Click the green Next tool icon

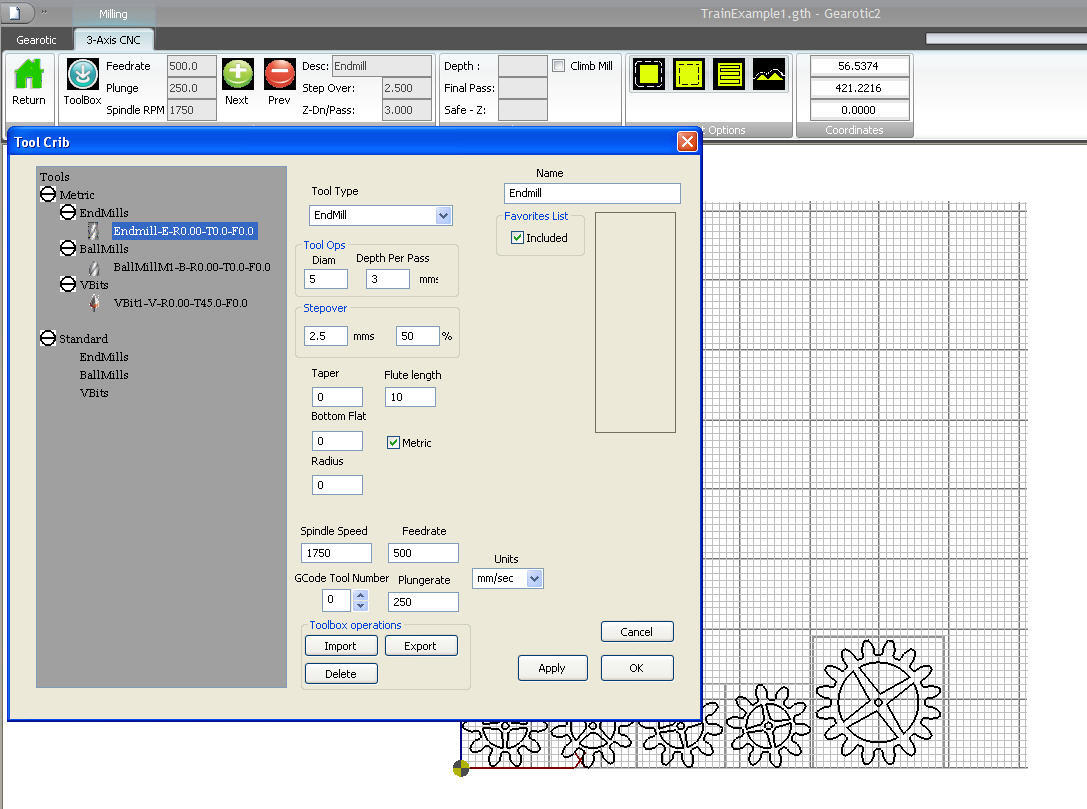[237, 76]
